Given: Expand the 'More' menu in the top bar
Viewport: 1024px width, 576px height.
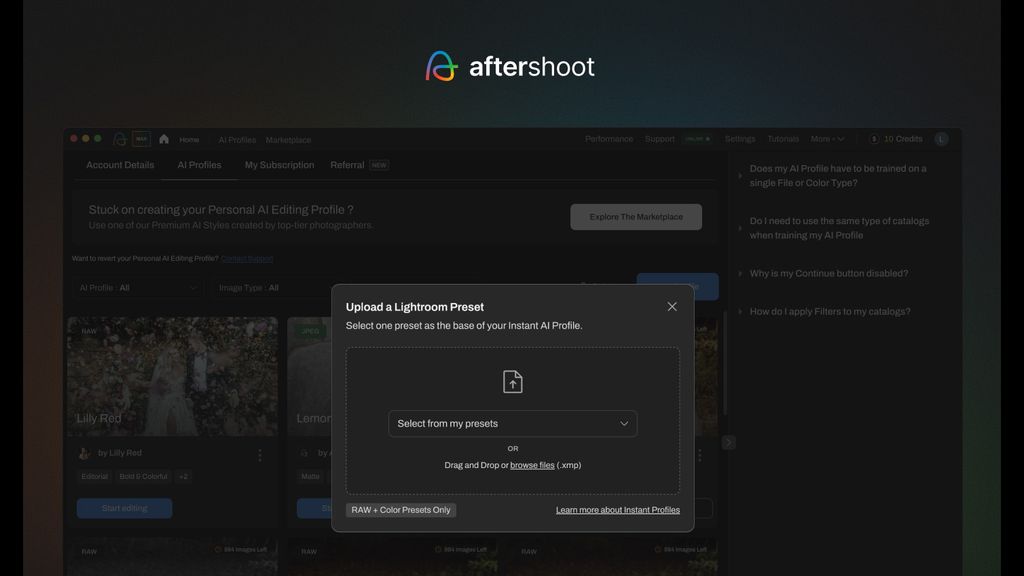Looking at the screenshot, I should pos(826,139).
